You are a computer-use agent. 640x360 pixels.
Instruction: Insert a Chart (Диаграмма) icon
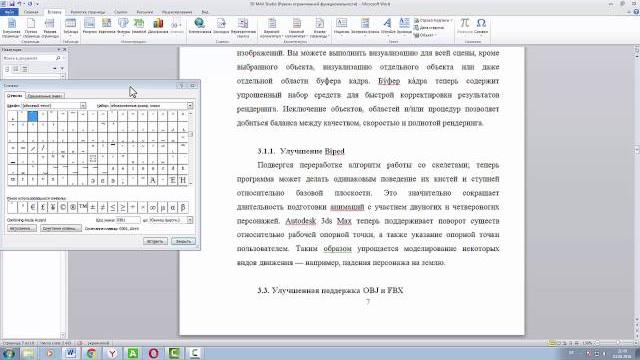click(158, 26)
